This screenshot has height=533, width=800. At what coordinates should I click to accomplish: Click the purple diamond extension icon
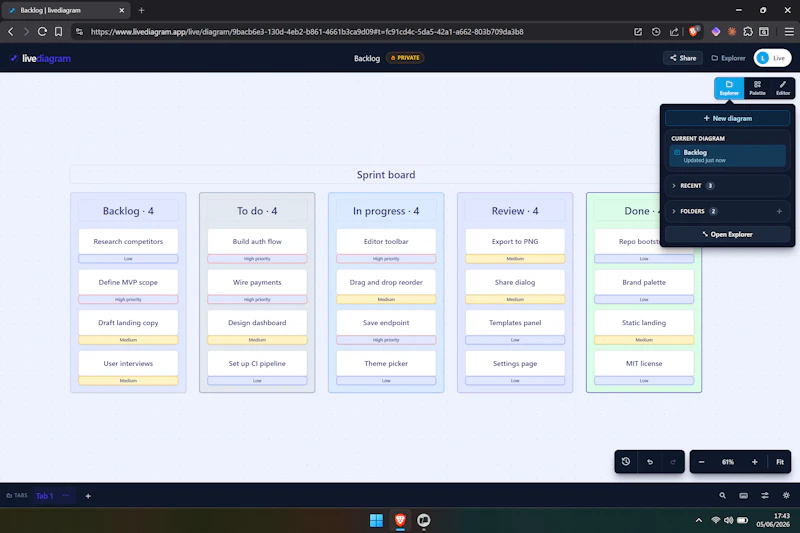[x=716, y=32]
